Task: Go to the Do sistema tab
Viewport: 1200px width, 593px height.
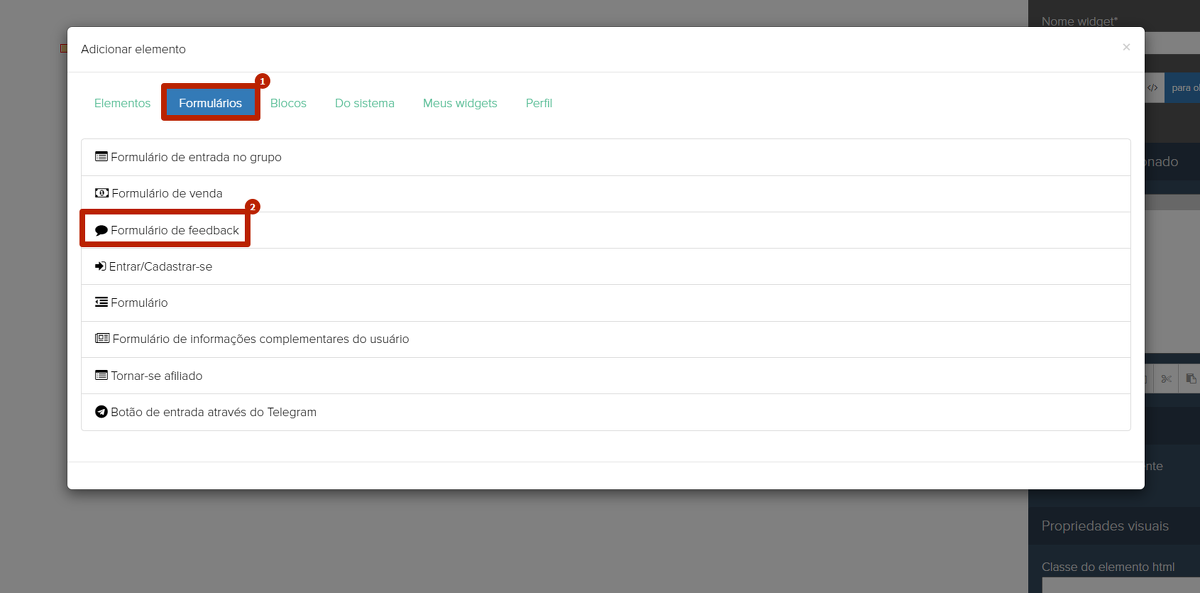Action: click(x=364, y=103)
